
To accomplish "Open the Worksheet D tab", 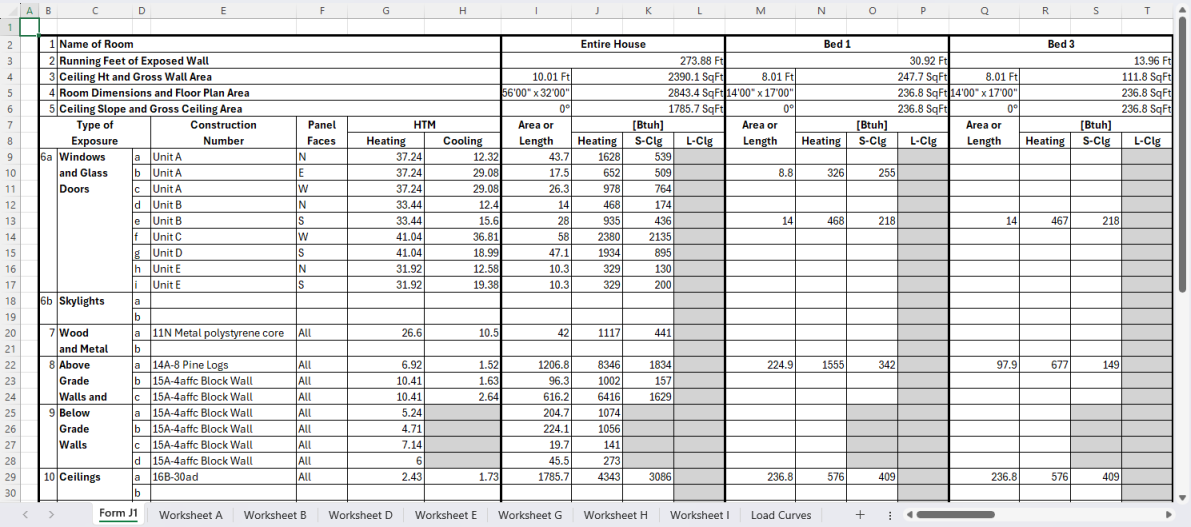I will (360, 515).
